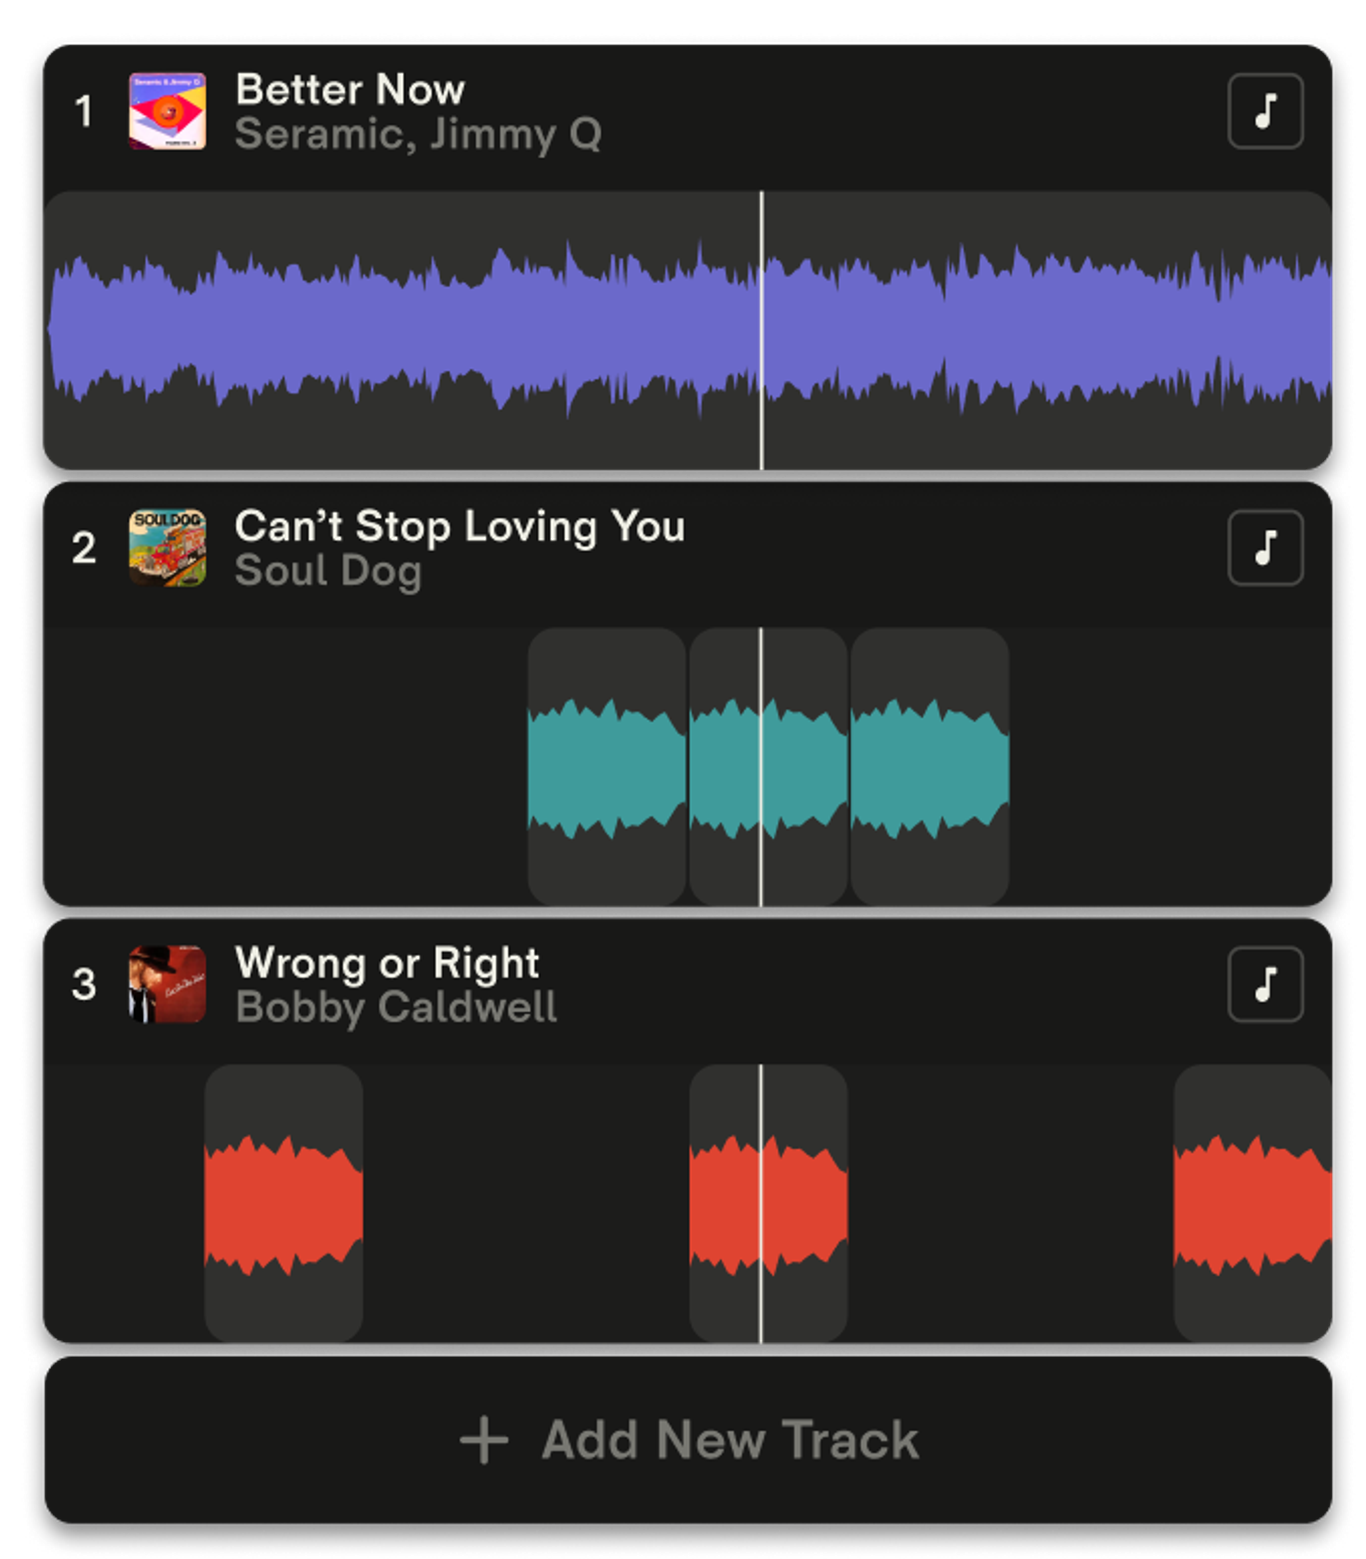Select the first teal clip of track 2
The width and height of the screenshot is (1366, 1559).
coord(606,768)
